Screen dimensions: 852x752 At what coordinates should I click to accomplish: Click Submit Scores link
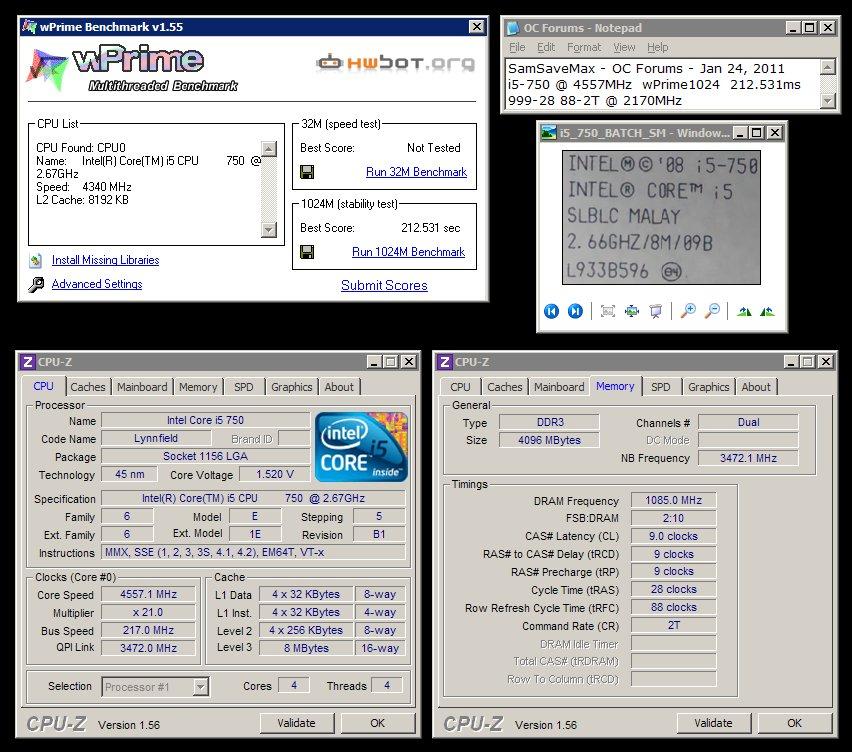[384, 286]
